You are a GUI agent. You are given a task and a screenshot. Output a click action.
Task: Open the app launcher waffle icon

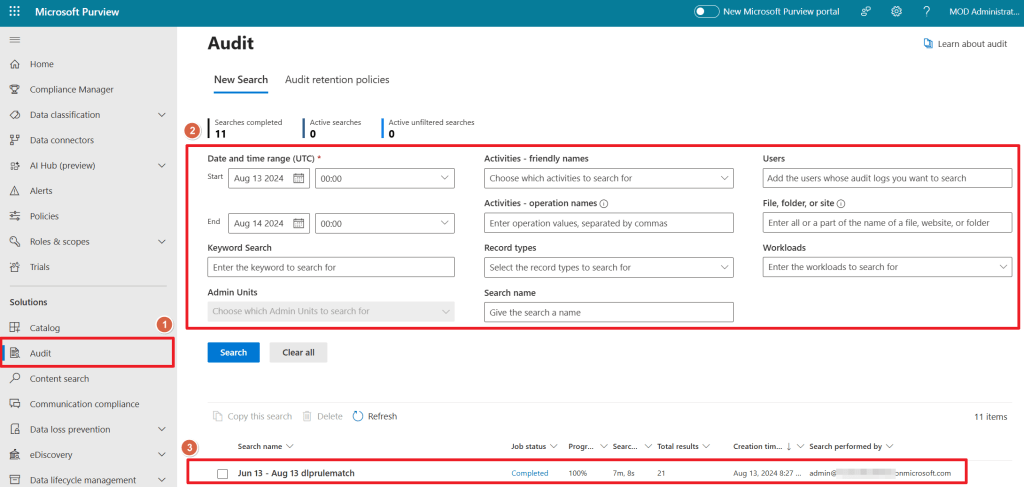pos(14,11)
